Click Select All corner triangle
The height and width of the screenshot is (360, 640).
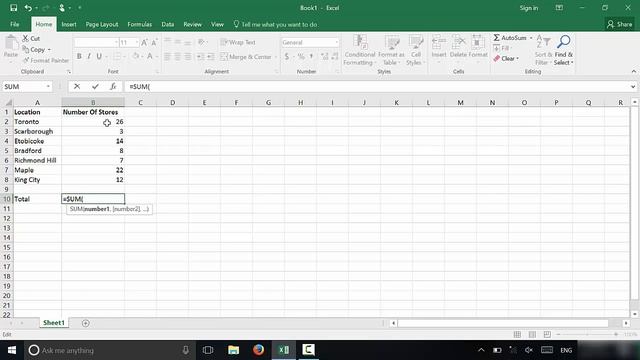click(x=8, y=102)
